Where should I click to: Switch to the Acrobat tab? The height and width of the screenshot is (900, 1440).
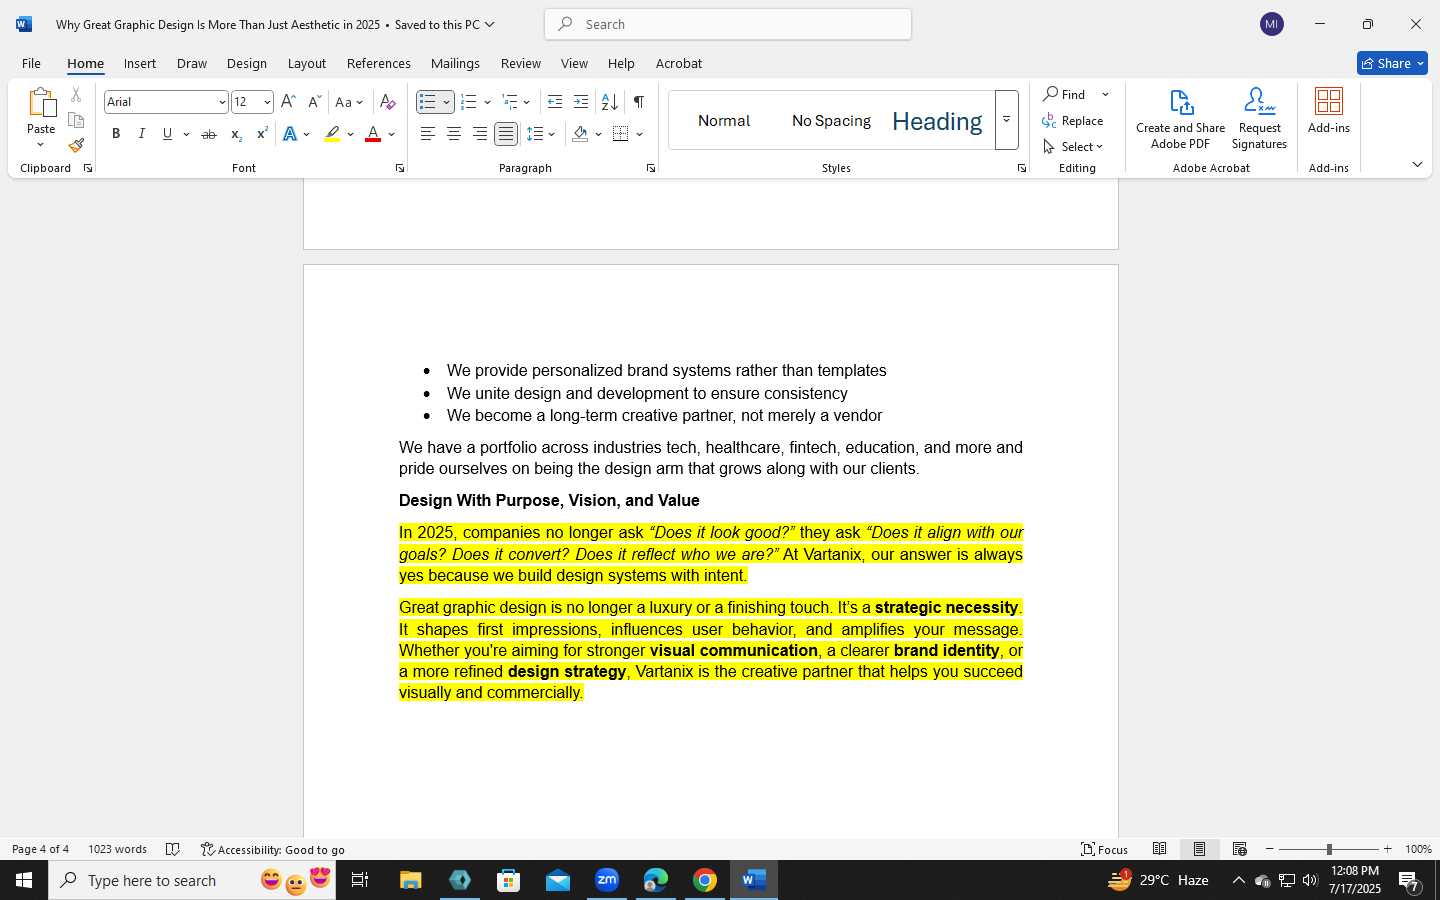(679, 63)
